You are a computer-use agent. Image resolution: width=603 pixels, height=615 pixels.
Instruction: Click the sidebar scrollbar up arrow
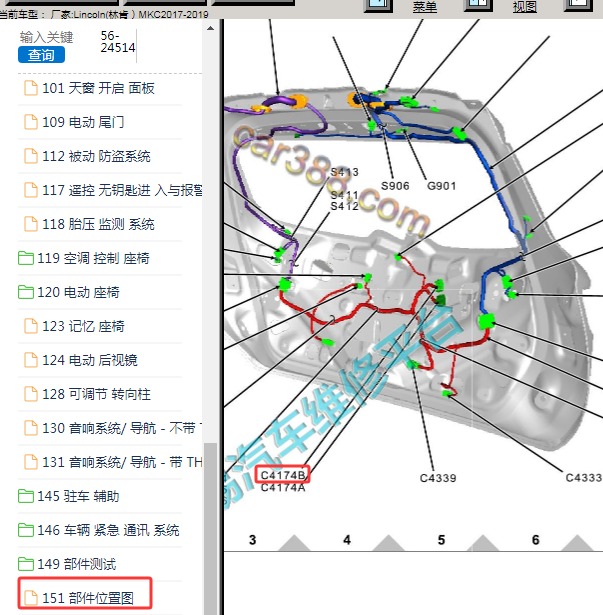pos(210,28)
